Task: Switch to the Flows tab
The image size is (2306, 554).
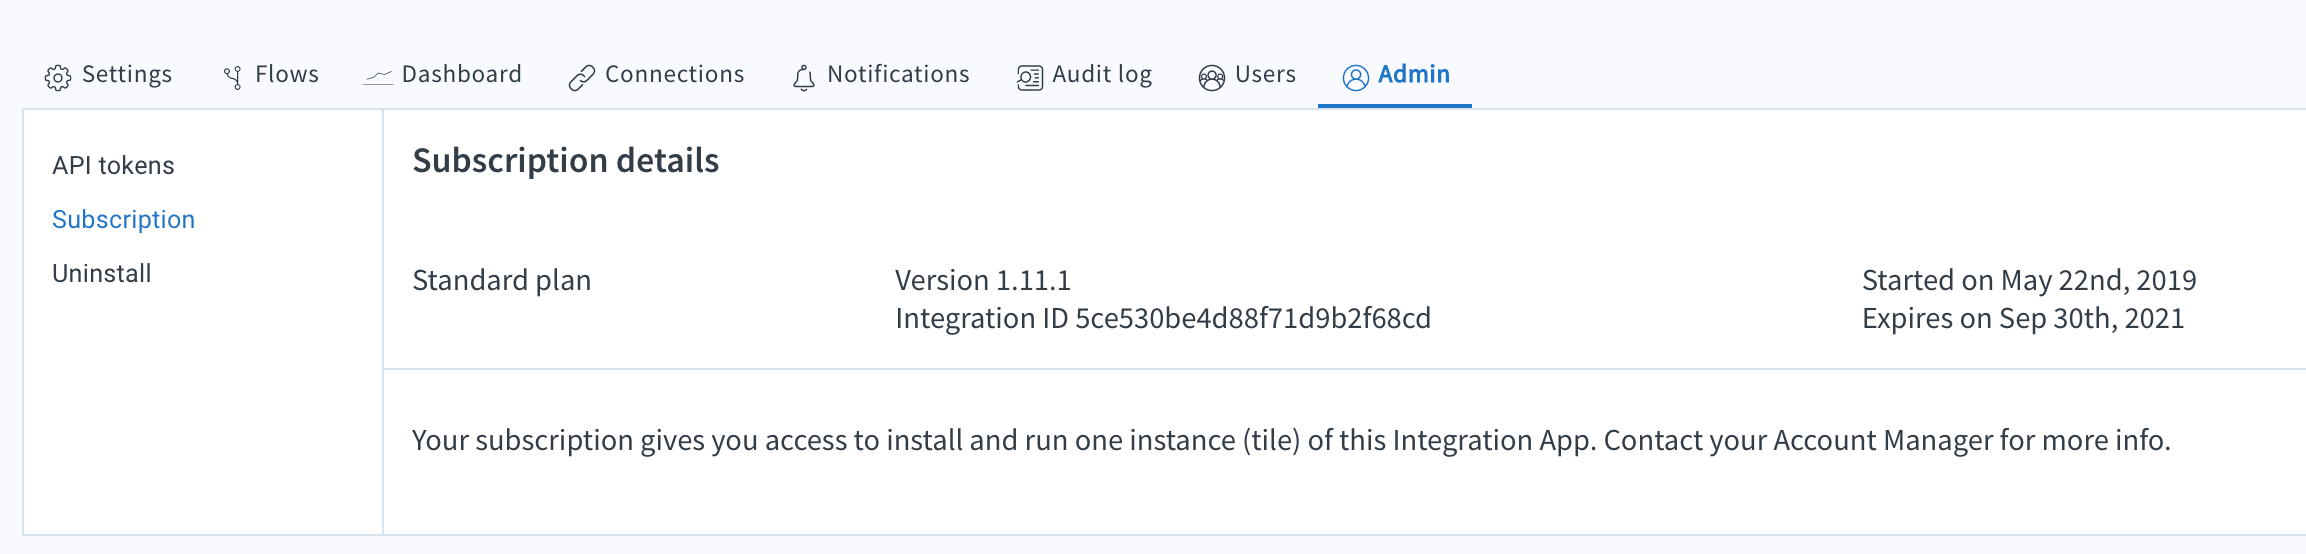Action: click(271, 75)
